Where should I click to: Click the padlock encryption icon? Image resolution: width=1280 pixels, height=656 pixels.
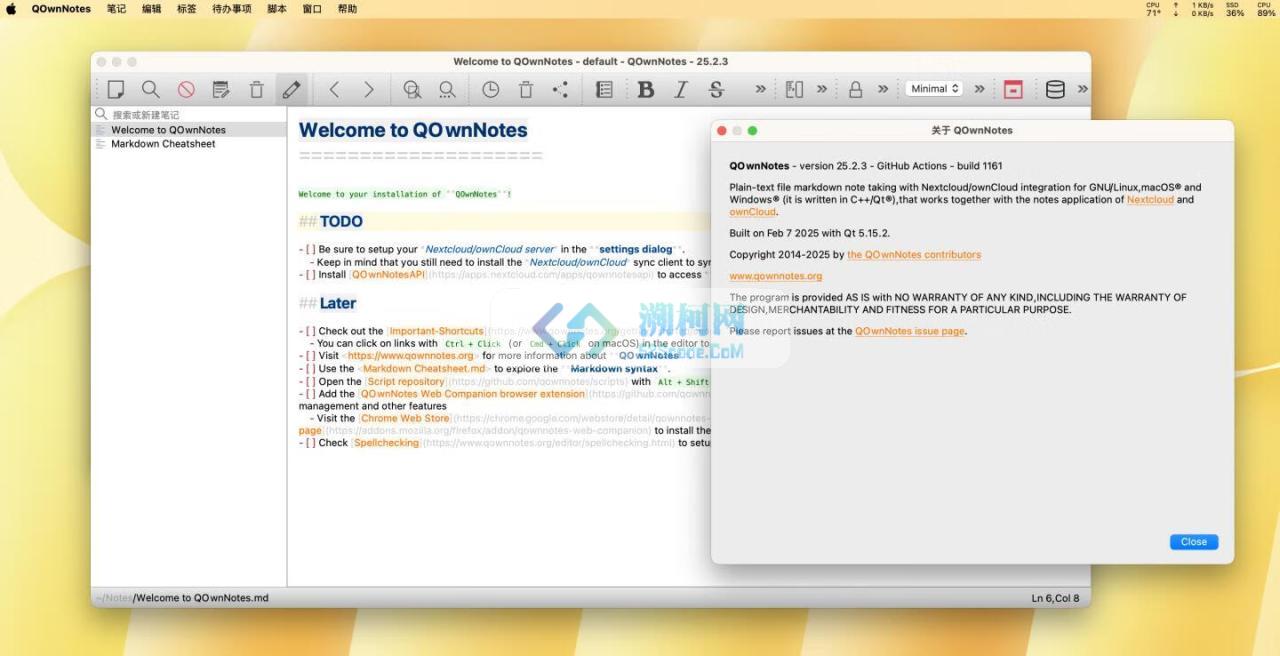click(855, 89)
